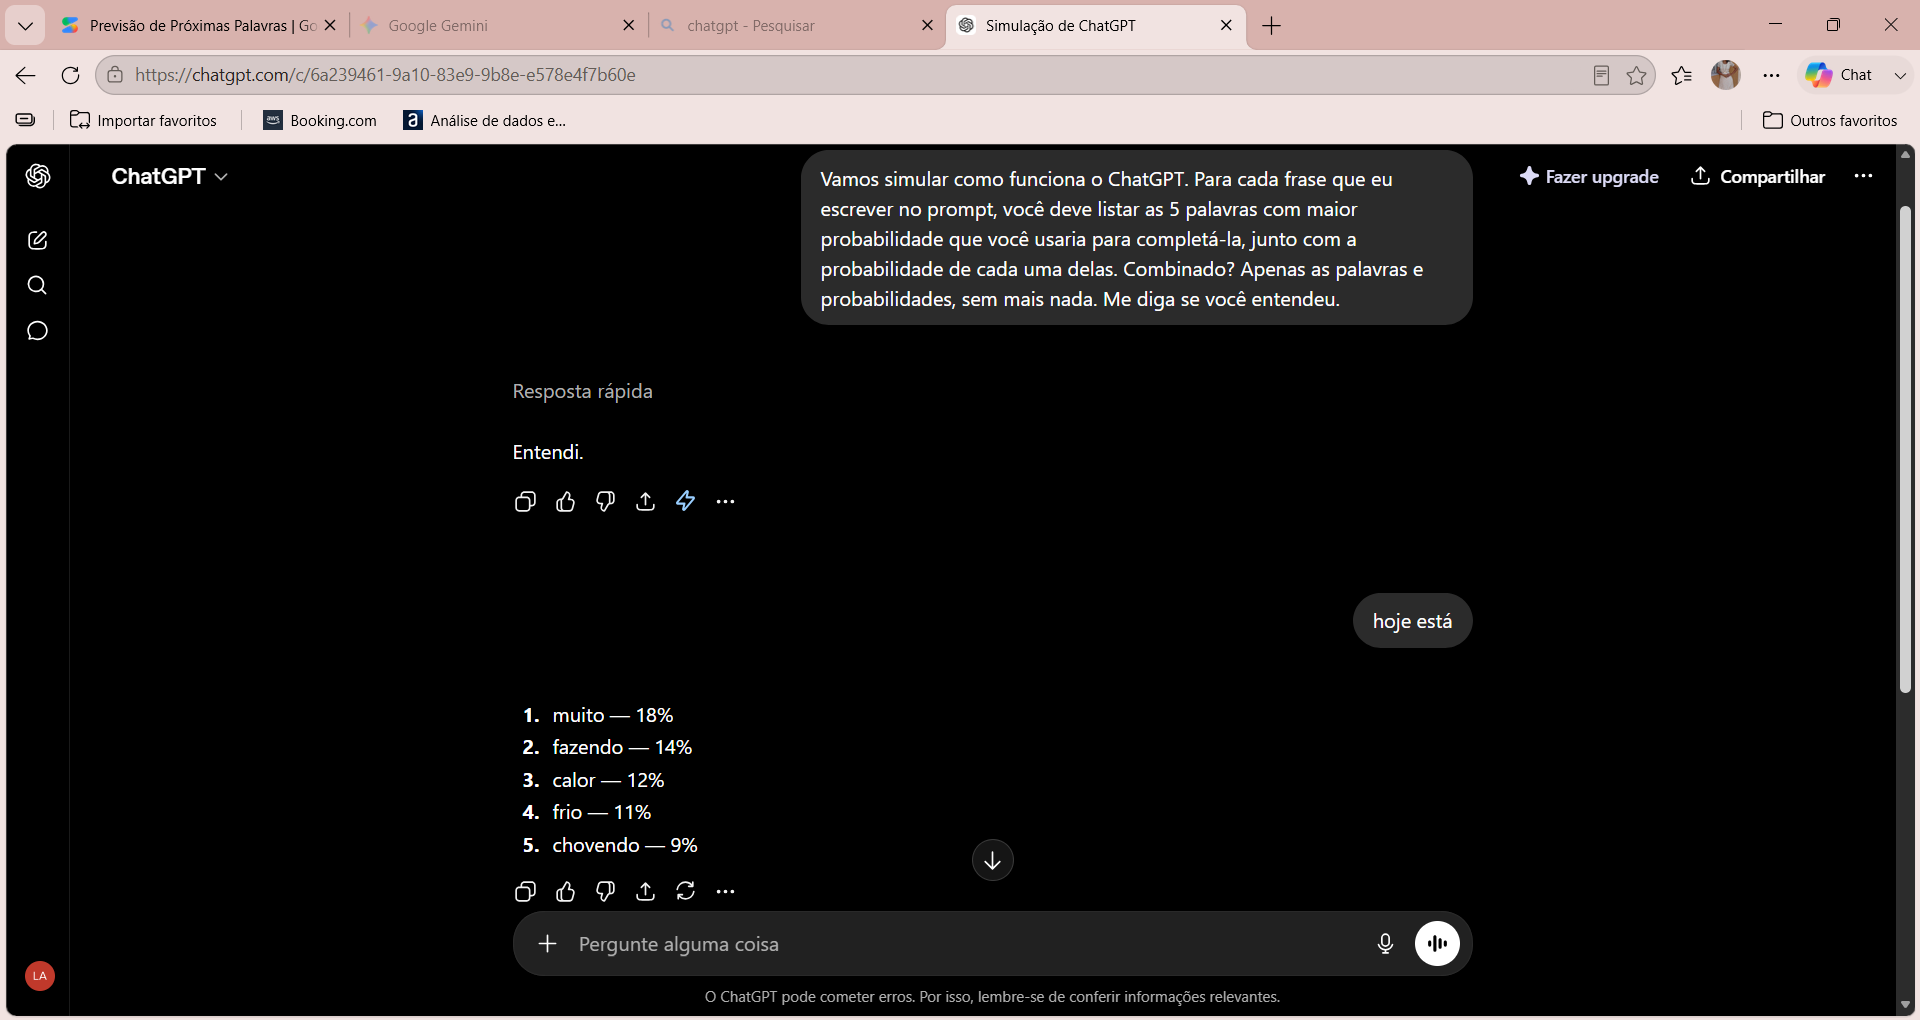The image size is (1920, 1020).
Task: Open more options for the probabilities response
Action: [x=726, y=892]
